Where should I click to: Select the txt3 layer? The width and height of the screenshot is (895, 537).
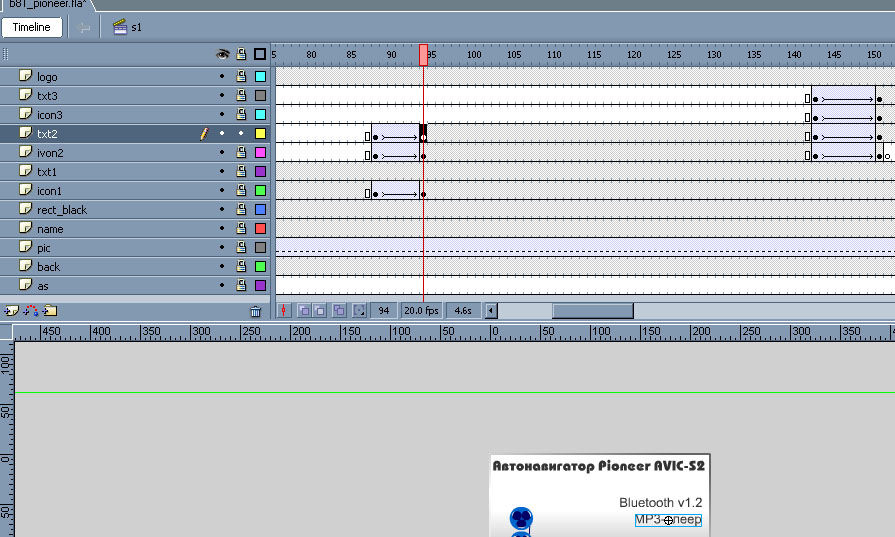(x=135, y=95)
